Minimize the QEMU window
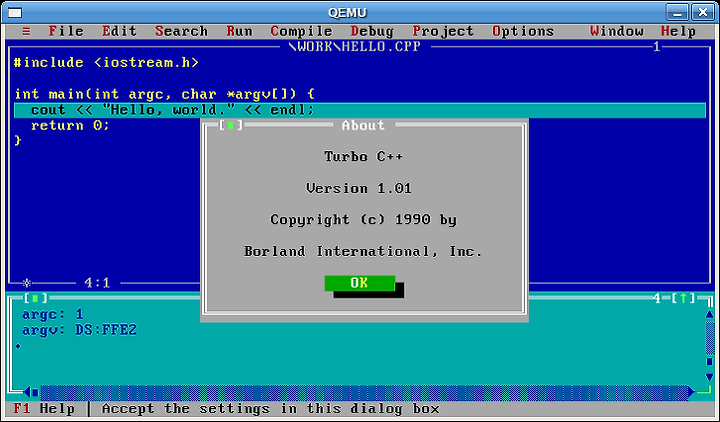This screenshot has width=720, height=422. tap(677, 12)
